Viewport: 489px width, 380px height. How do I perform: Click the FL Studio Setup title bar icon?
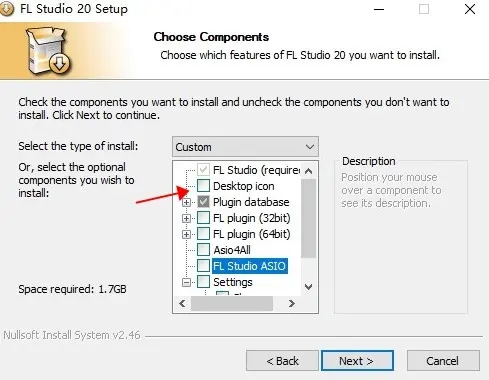[x=7, y=9]
